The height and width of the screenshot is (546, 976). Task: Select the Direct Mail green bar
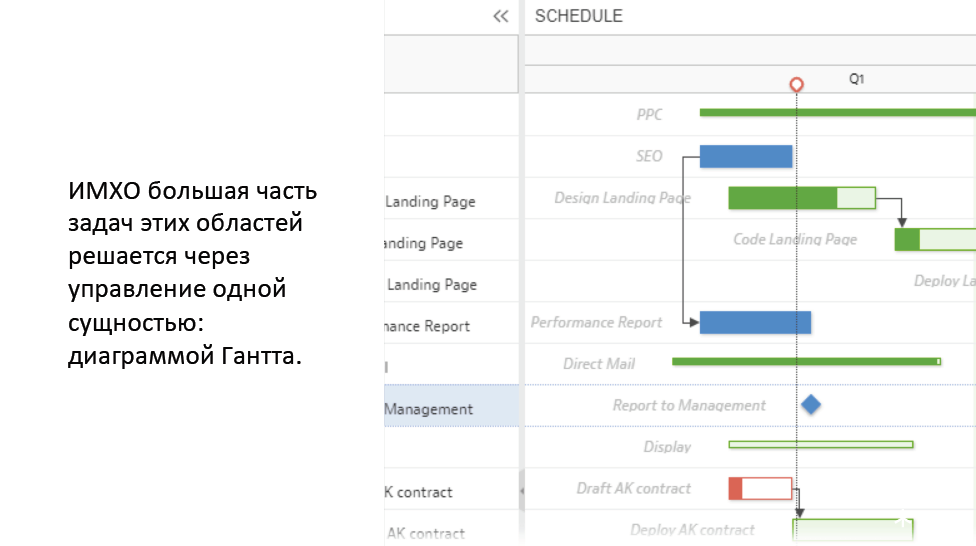click(806, 362)
